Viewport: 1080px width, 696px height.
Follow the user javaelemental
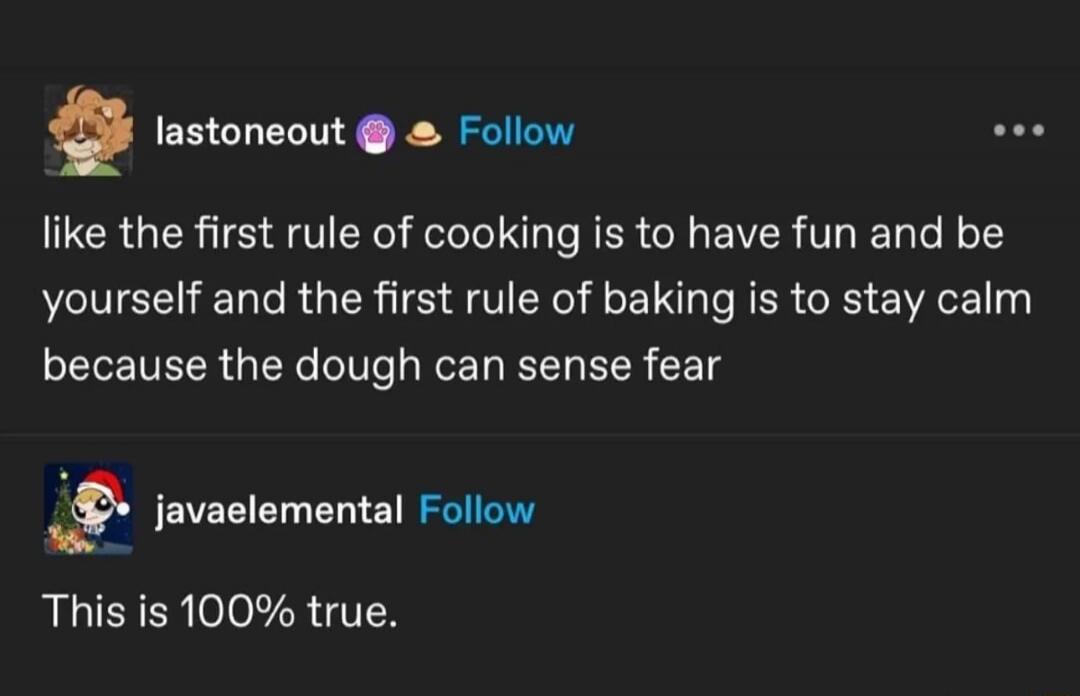tap(477, 508)
